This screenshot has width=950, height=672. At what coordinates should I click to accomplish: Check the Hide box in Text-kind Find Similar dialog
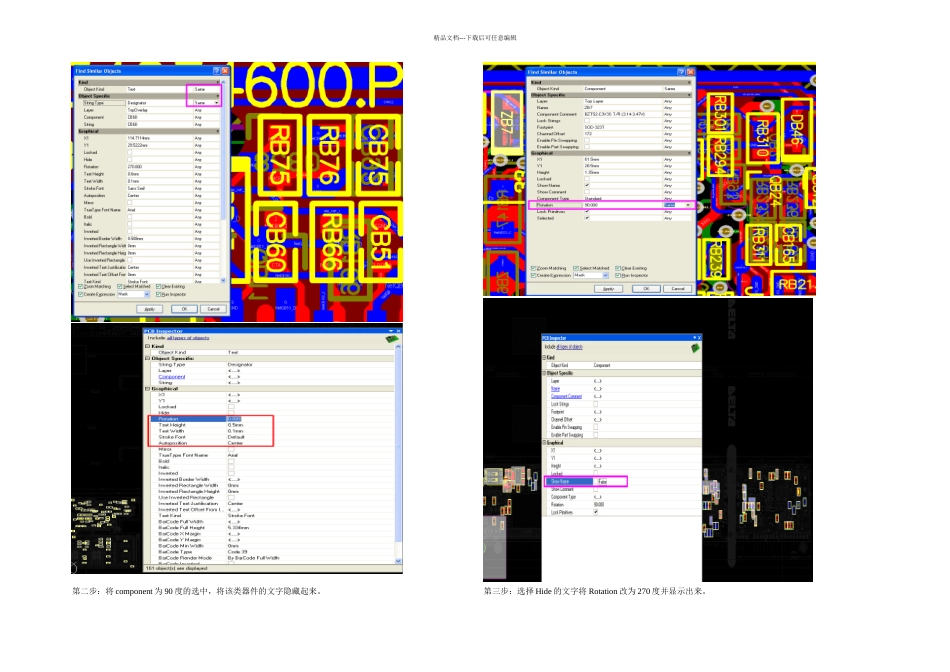(130, 159)
